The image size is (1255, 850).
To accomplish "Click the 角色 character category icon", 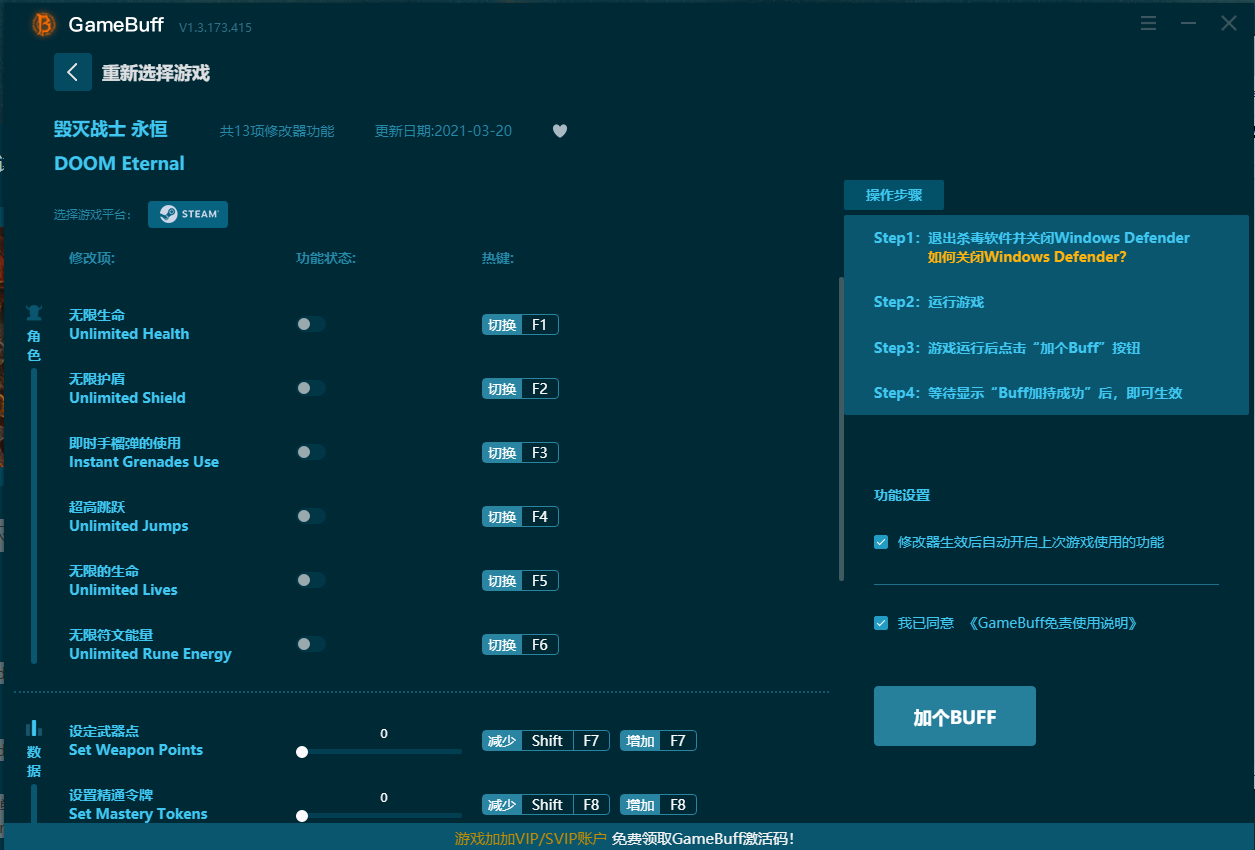I will point(34,312).
